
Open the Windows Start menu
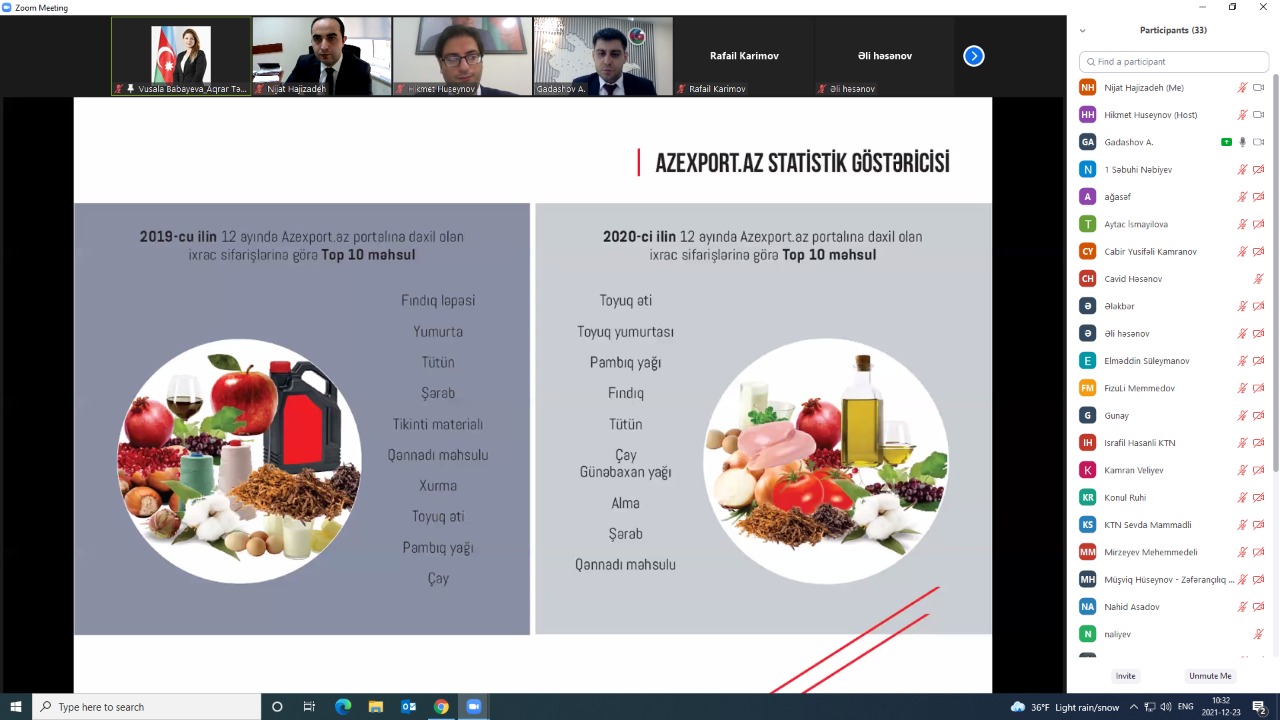click(16, 707)
